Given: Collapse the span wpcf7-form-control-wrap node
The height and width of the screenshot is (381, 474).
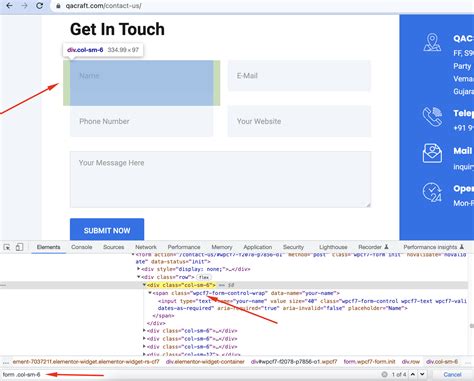Looking at the screenshot, I should 150,293.
